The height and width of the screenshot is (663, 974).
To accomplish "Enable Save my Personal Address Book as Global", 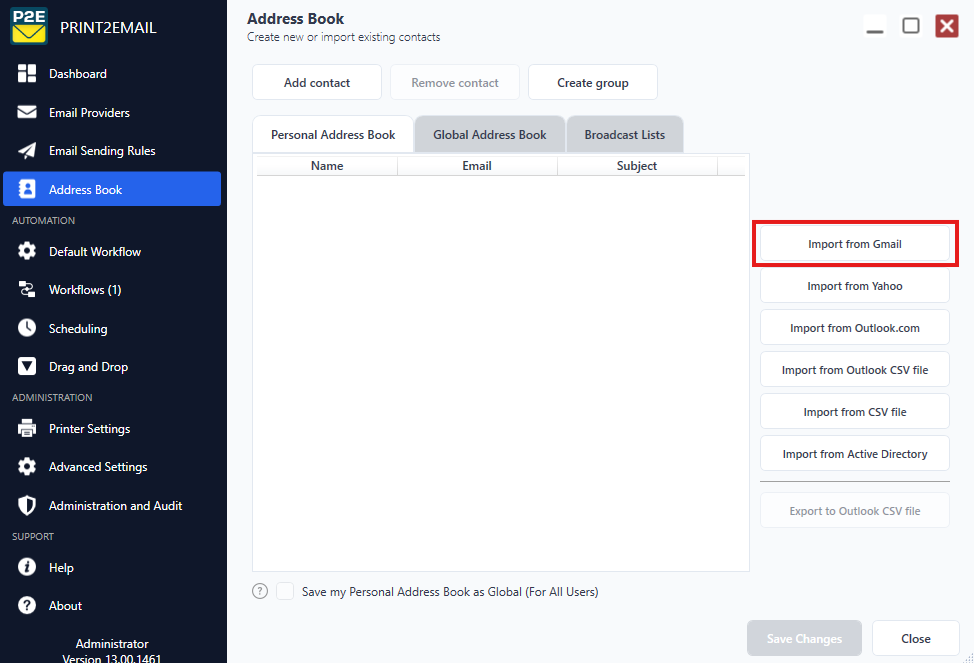I will click(x=285, y=591).
